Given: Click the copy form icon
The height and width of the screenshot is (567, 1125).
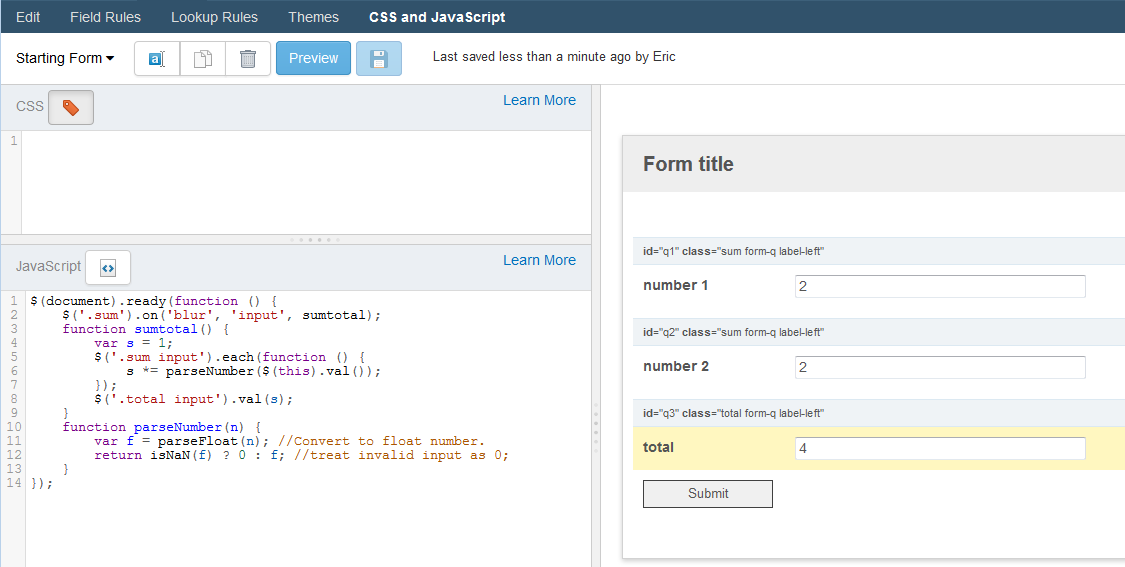Looking at the screenshot, I should click(203, 58).
